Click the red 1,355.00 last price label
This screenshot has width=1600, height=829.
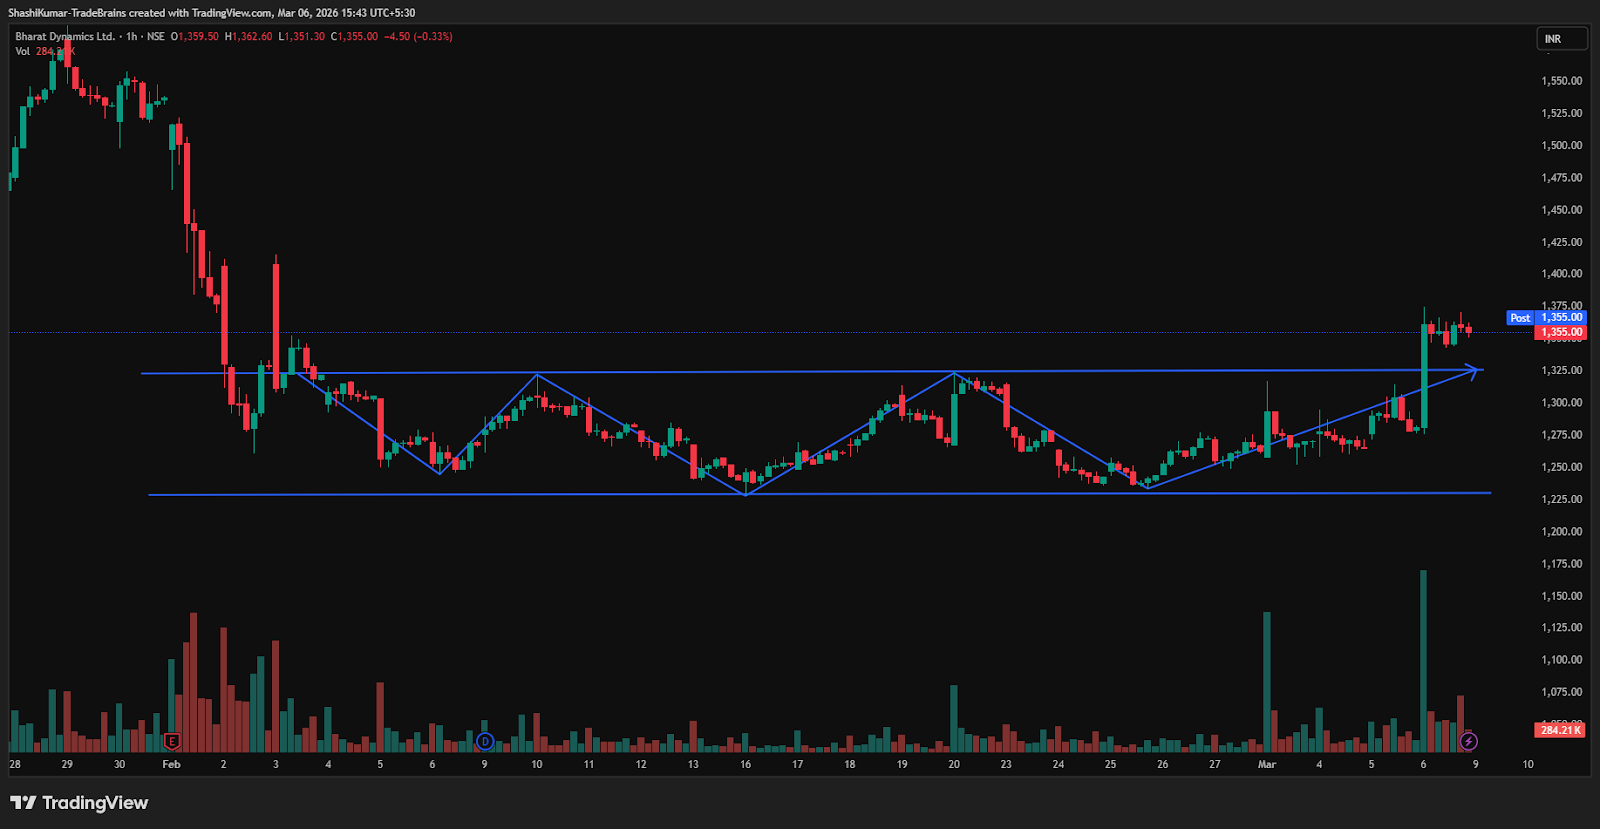pos(1561,332)
